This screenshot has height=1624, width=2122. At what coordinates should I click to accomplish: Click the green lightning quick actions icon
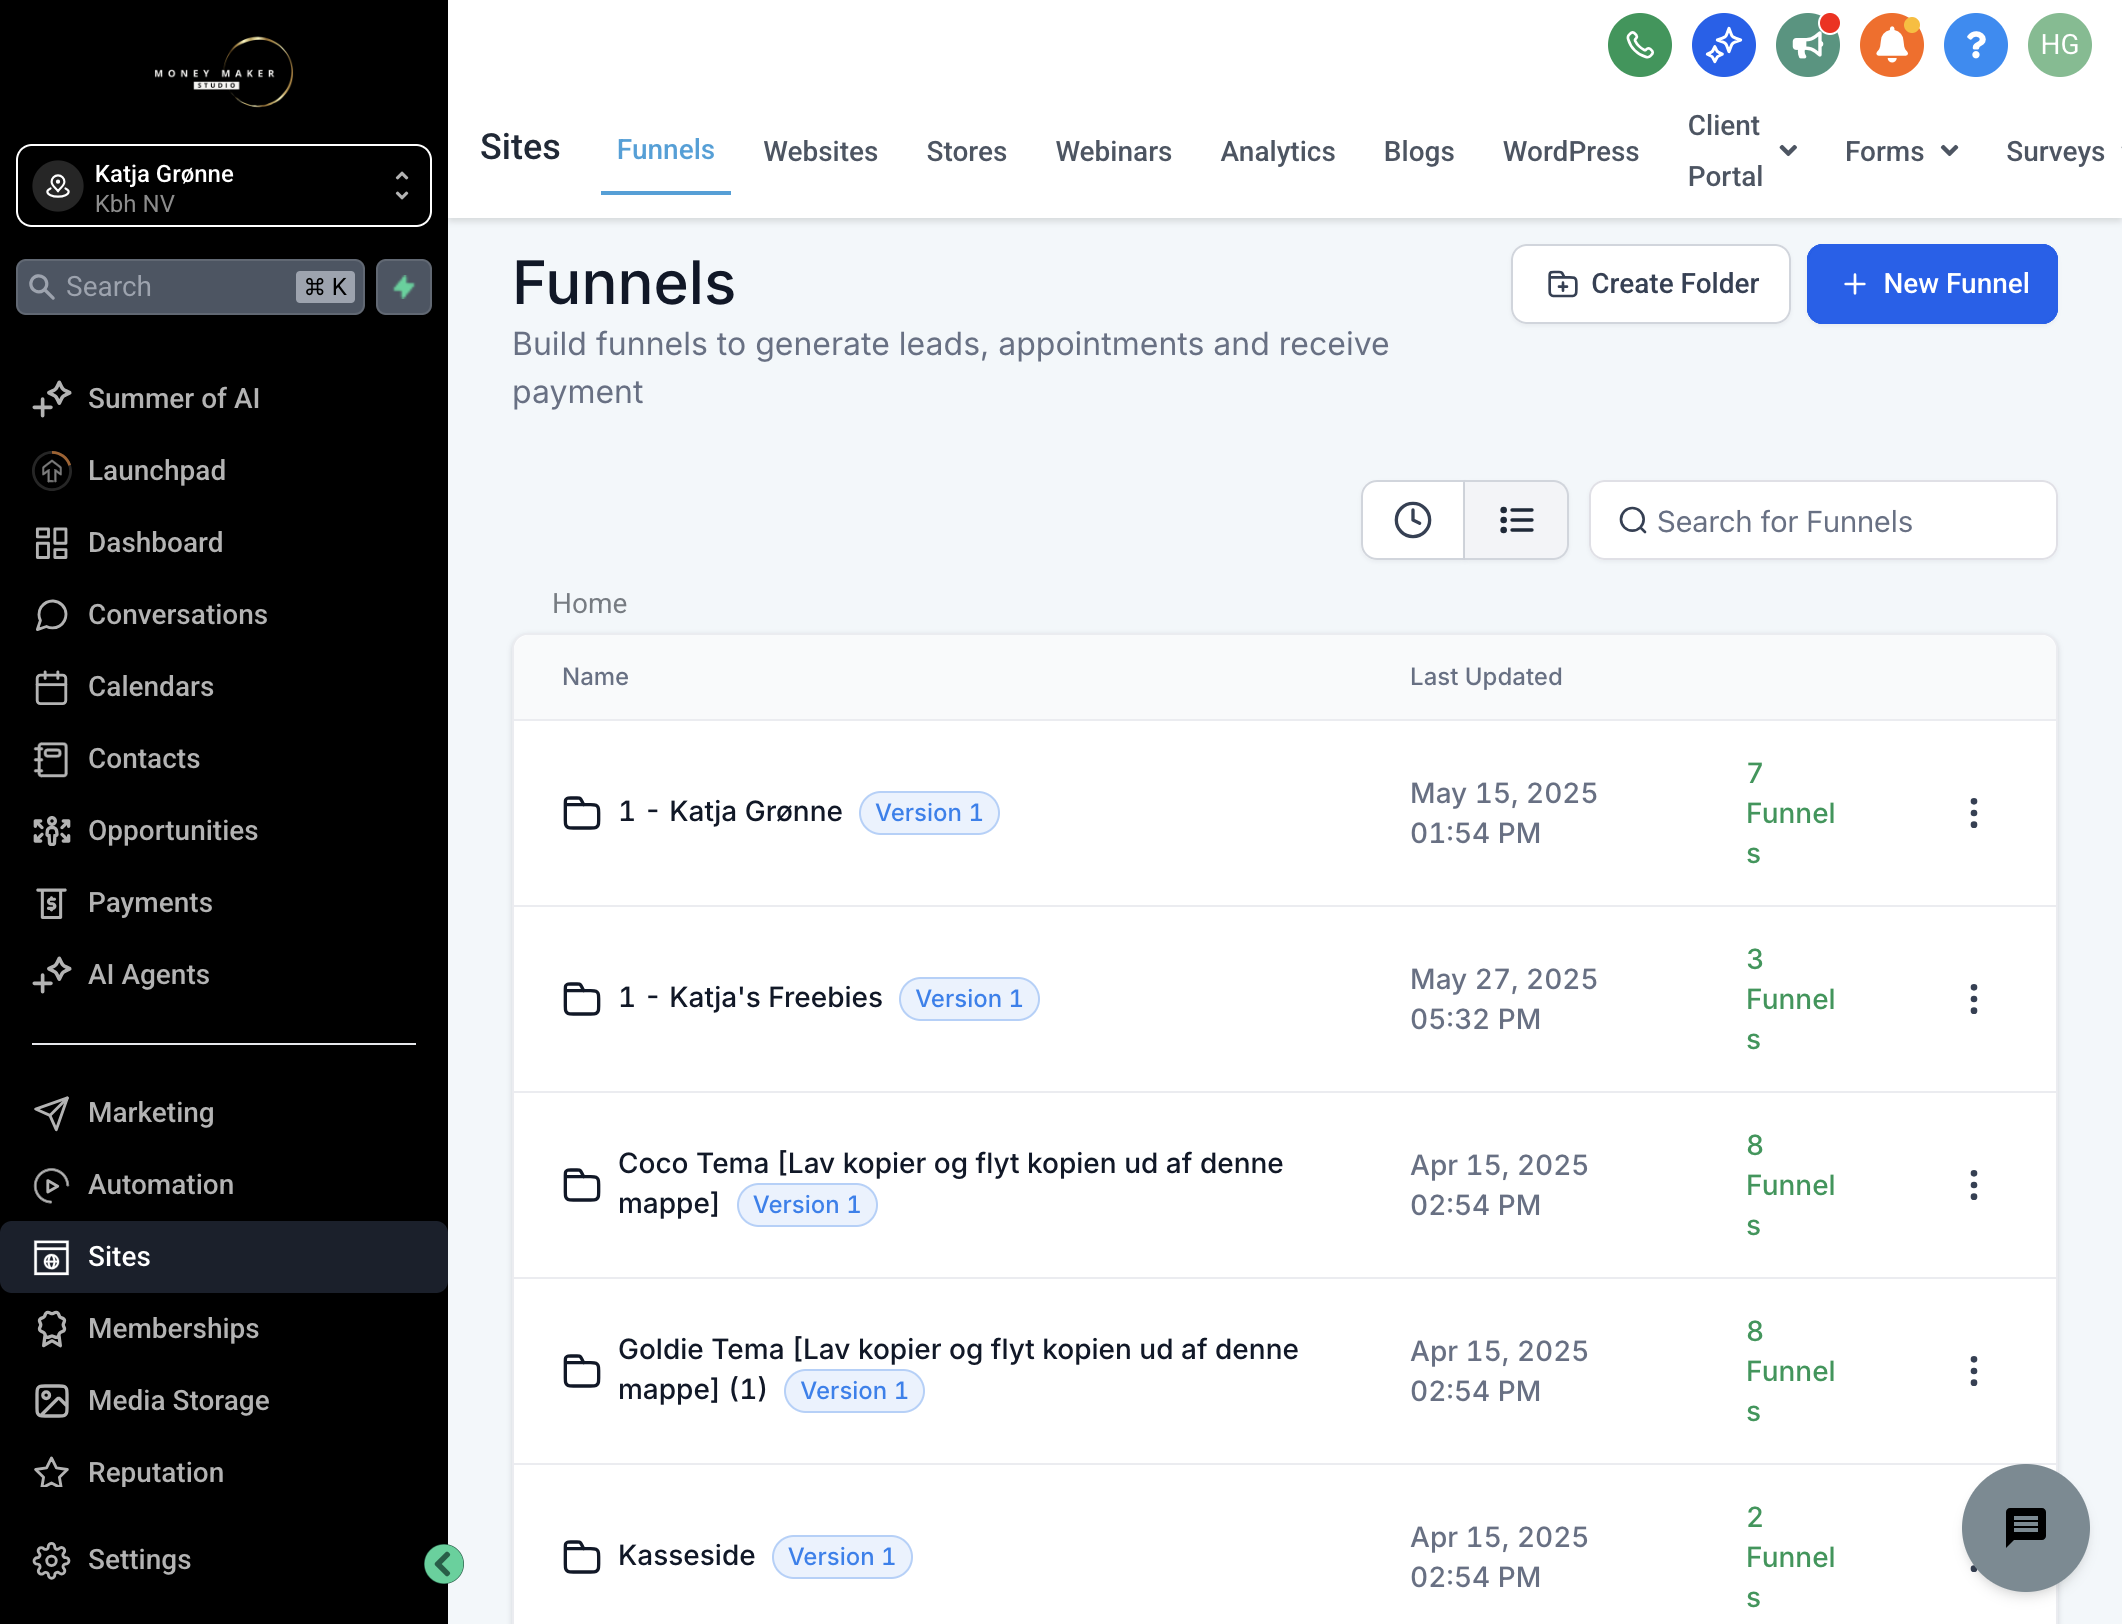click(404, 287)
